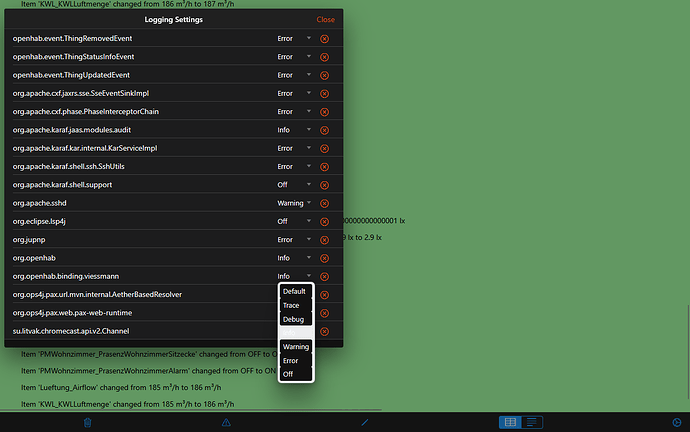Choose Default in the level list
The width and height of the screenshot is (690, 432).
coord(296,291)
